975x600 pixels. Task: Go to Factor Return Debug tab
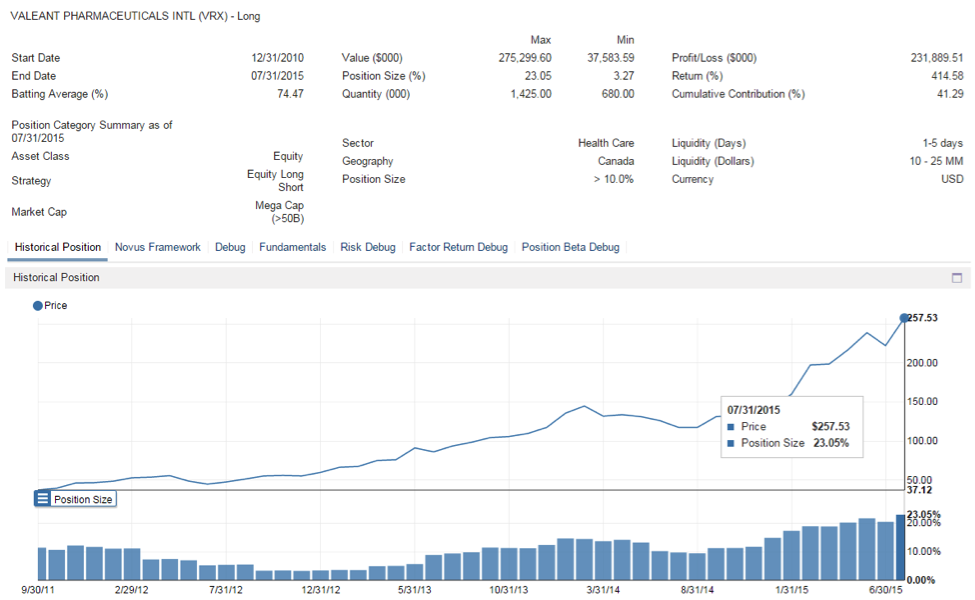458,247
